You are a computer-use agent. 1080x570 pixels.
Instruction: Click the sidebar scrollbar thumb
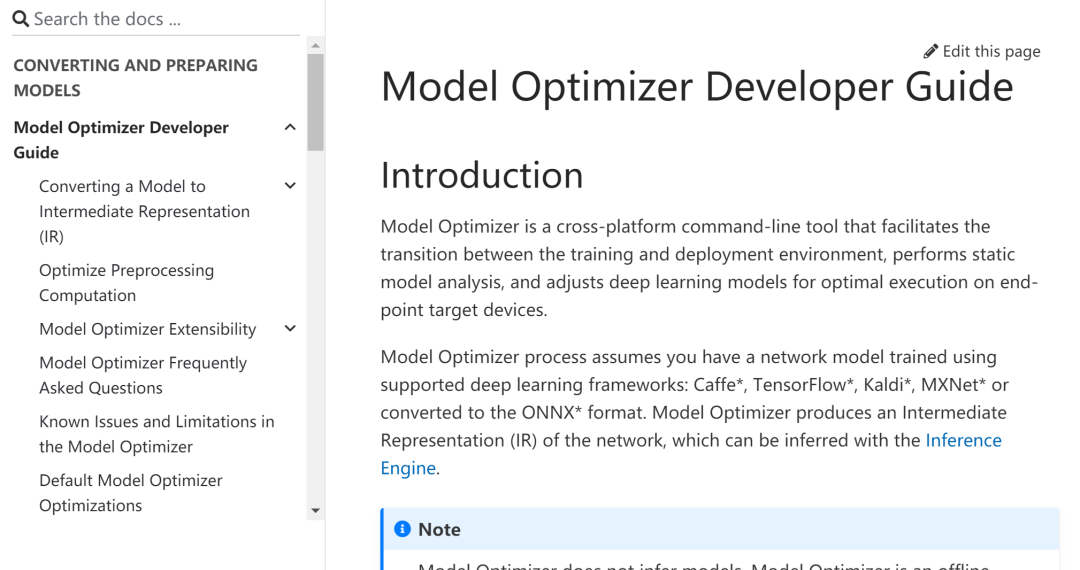(315, 102)
